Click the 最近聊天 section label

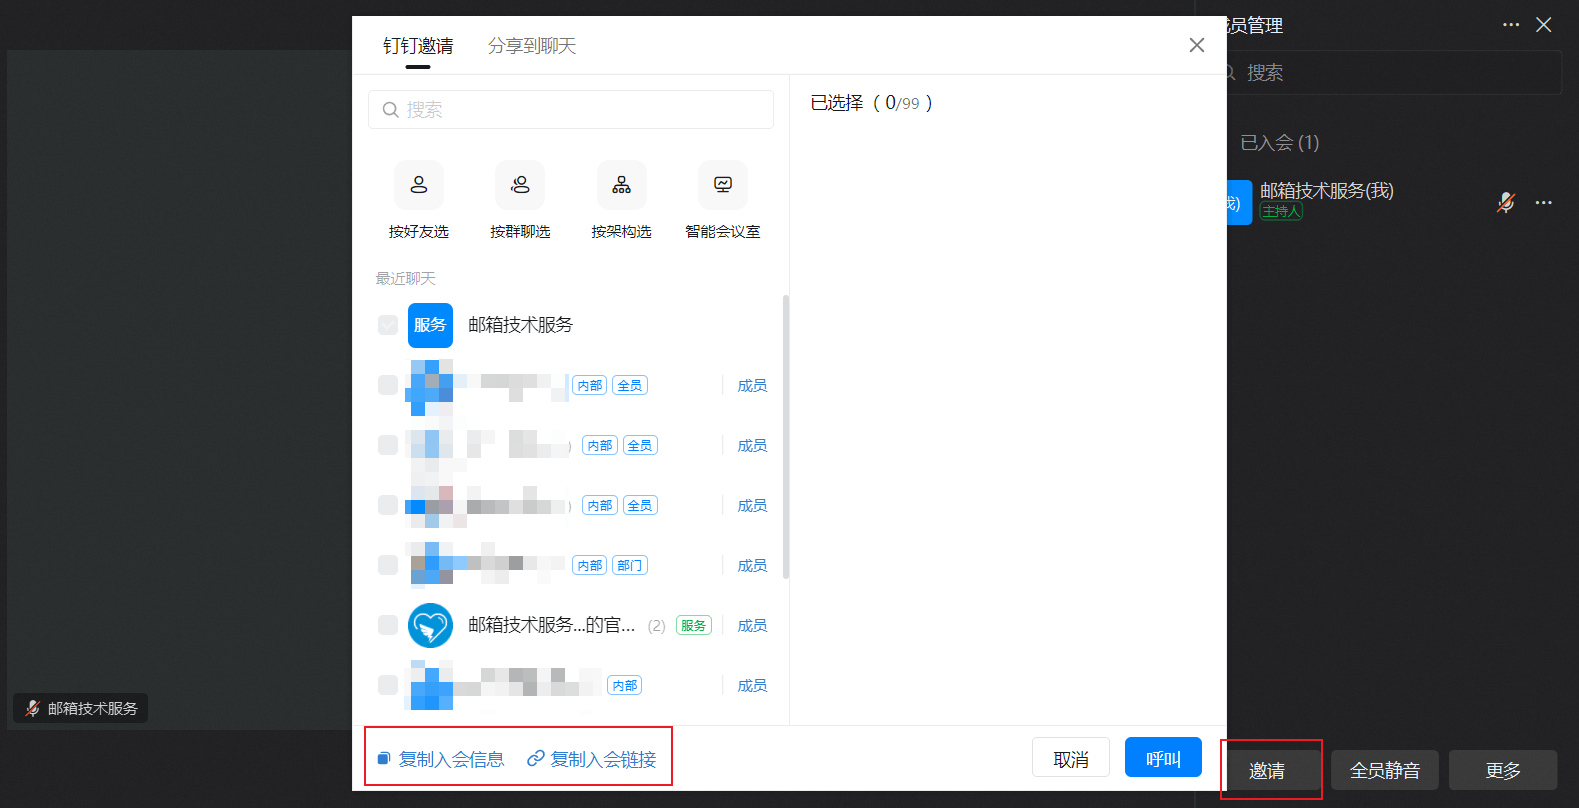(x=405, y=279)
